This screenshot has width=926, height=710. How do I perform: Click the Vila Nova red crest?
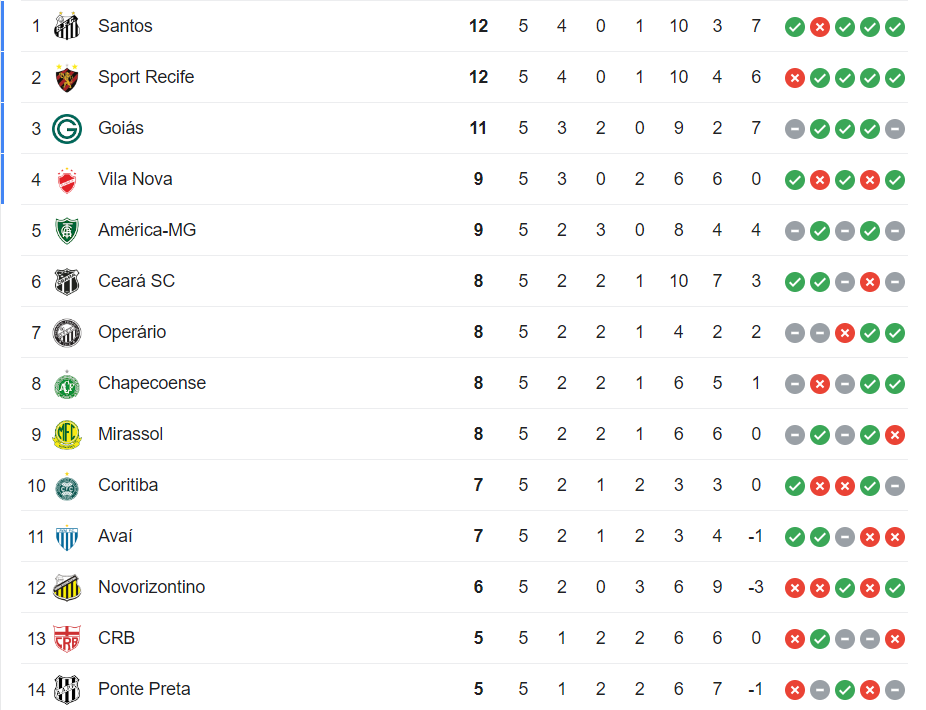click(67, 180)
